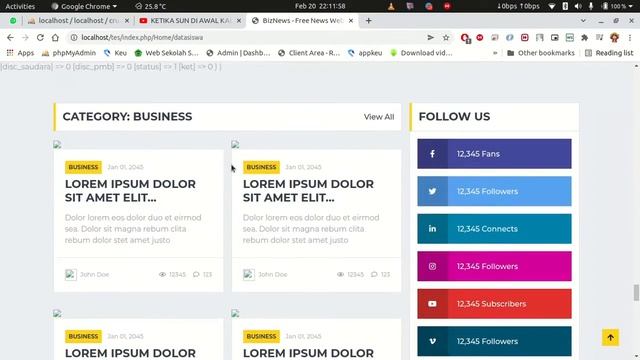Screen dimensions: 640x360
Task: Click the site information icon in address bar
Action: pos(74,38)
